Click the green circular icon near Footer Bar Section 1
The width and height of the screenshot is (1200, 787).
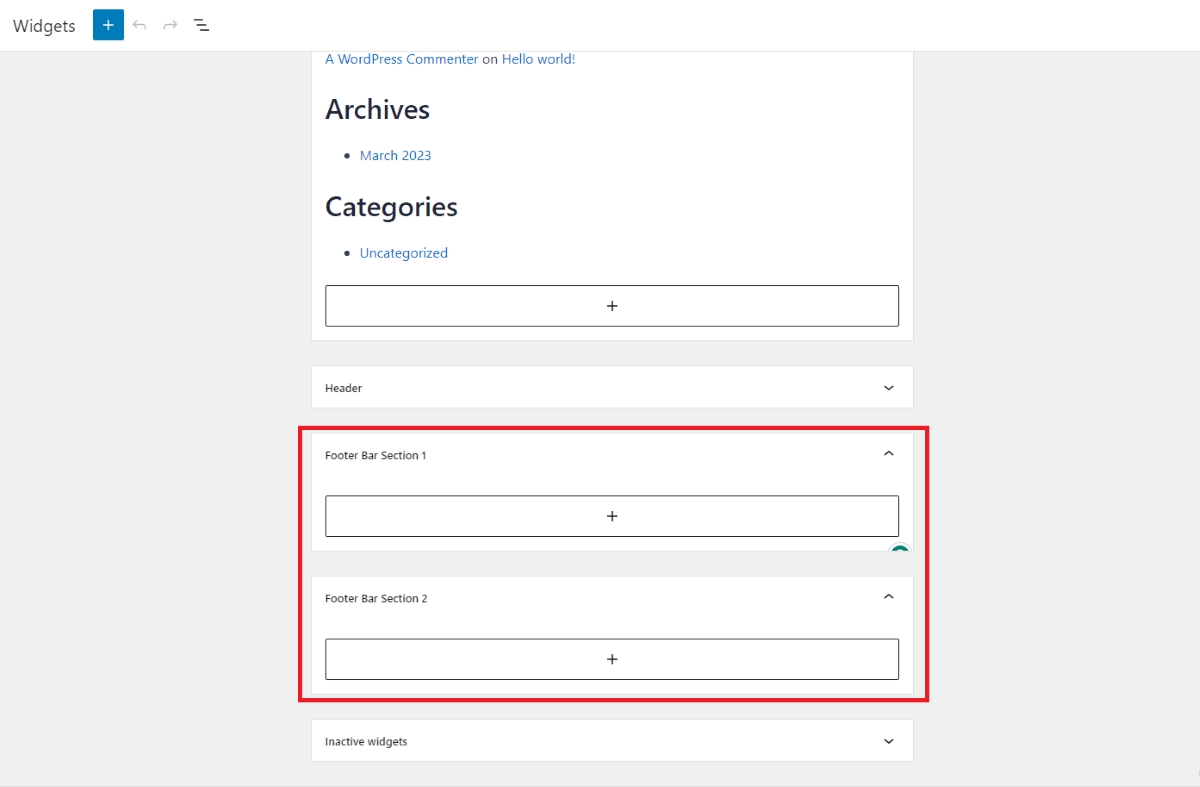[x=899, y=551]
